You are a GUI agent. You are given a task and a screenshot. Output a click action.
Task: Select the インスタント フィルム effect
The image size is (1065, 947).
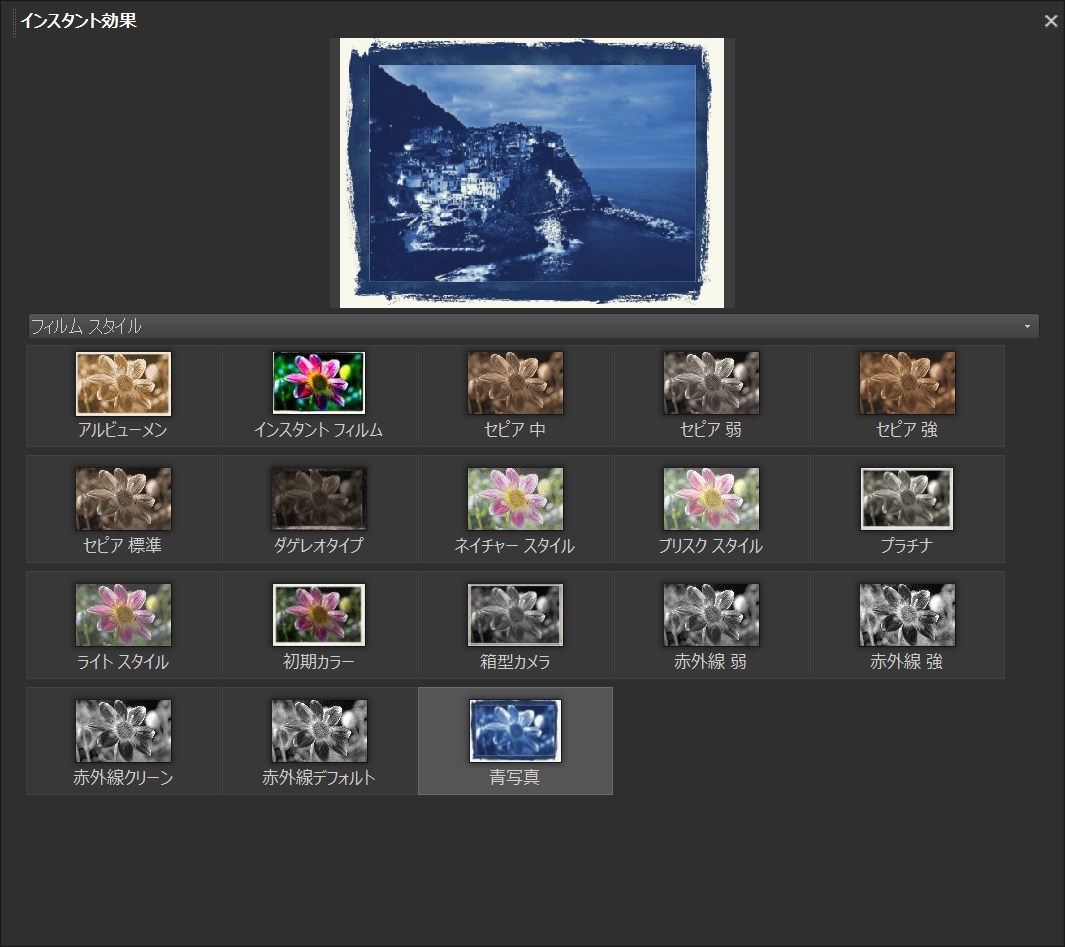[319, 395]
